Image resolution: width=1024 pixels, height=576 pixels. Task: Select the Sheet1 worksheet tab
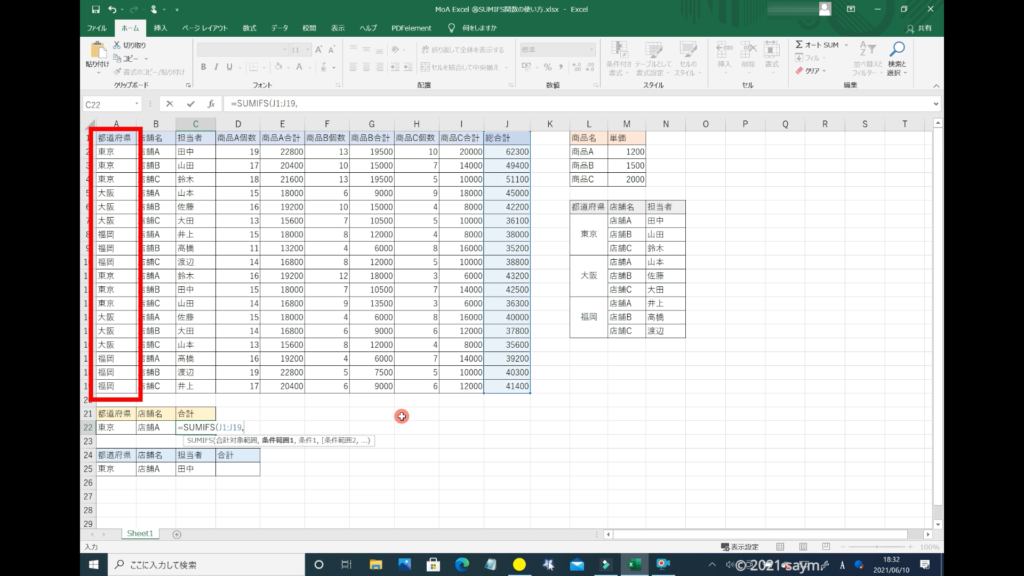pyautogui.click(x=138, y=534)
